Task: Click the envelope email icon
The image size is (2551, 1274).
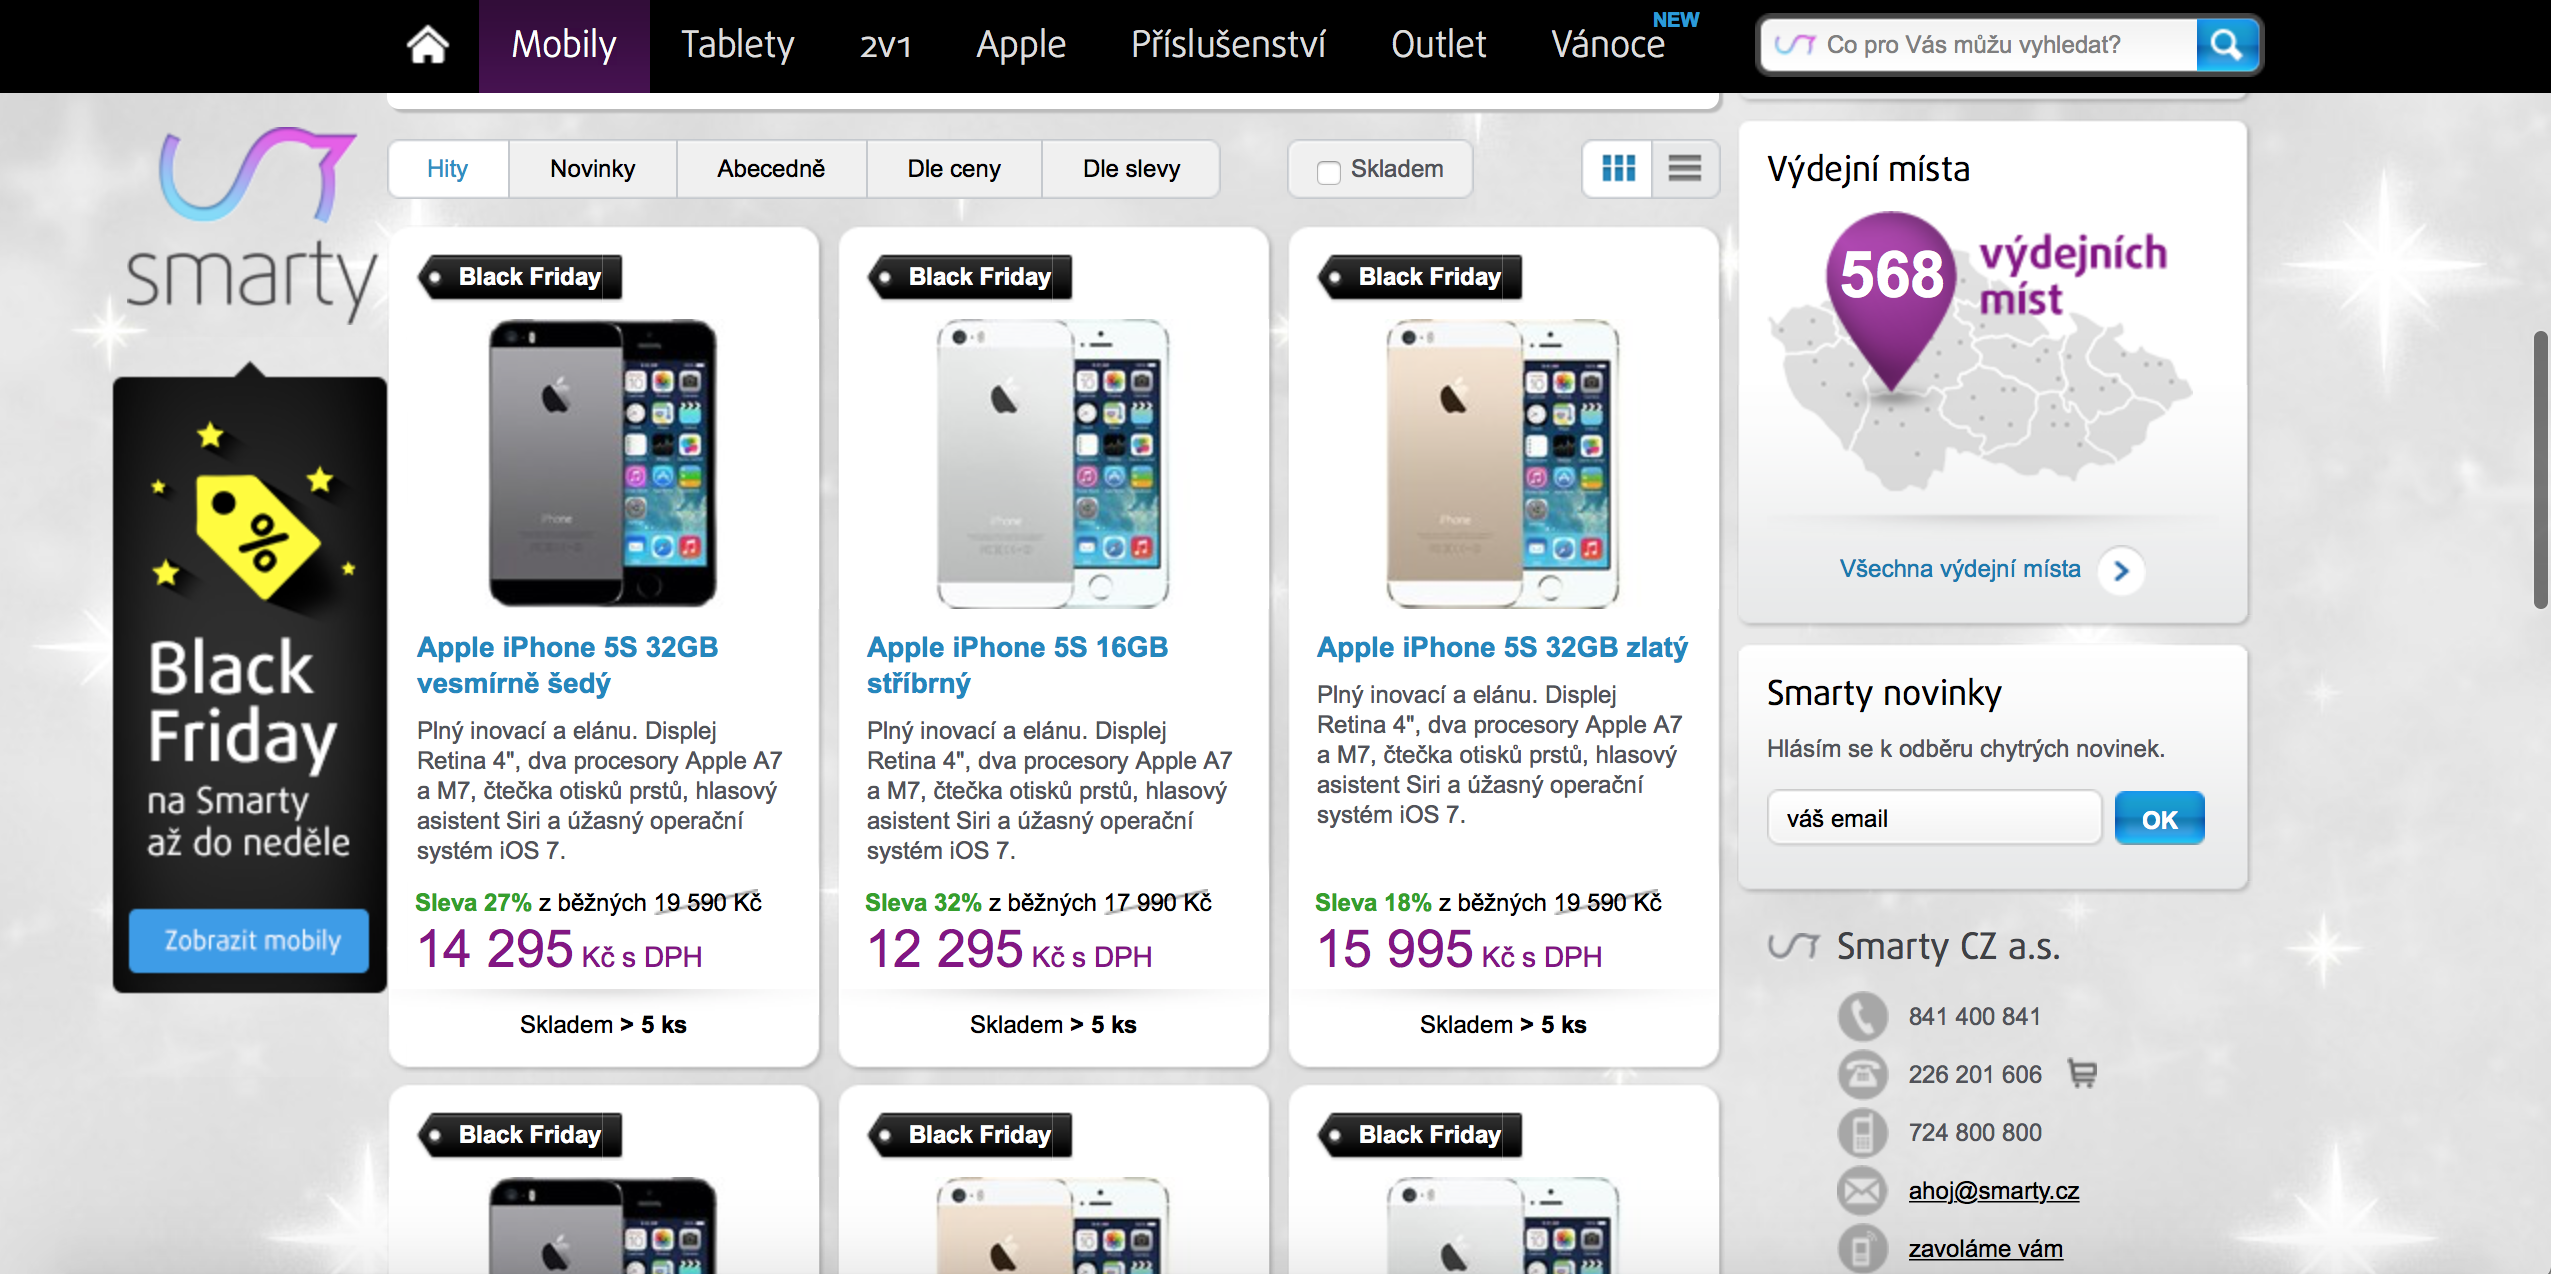Action: pos(1862,1190)
